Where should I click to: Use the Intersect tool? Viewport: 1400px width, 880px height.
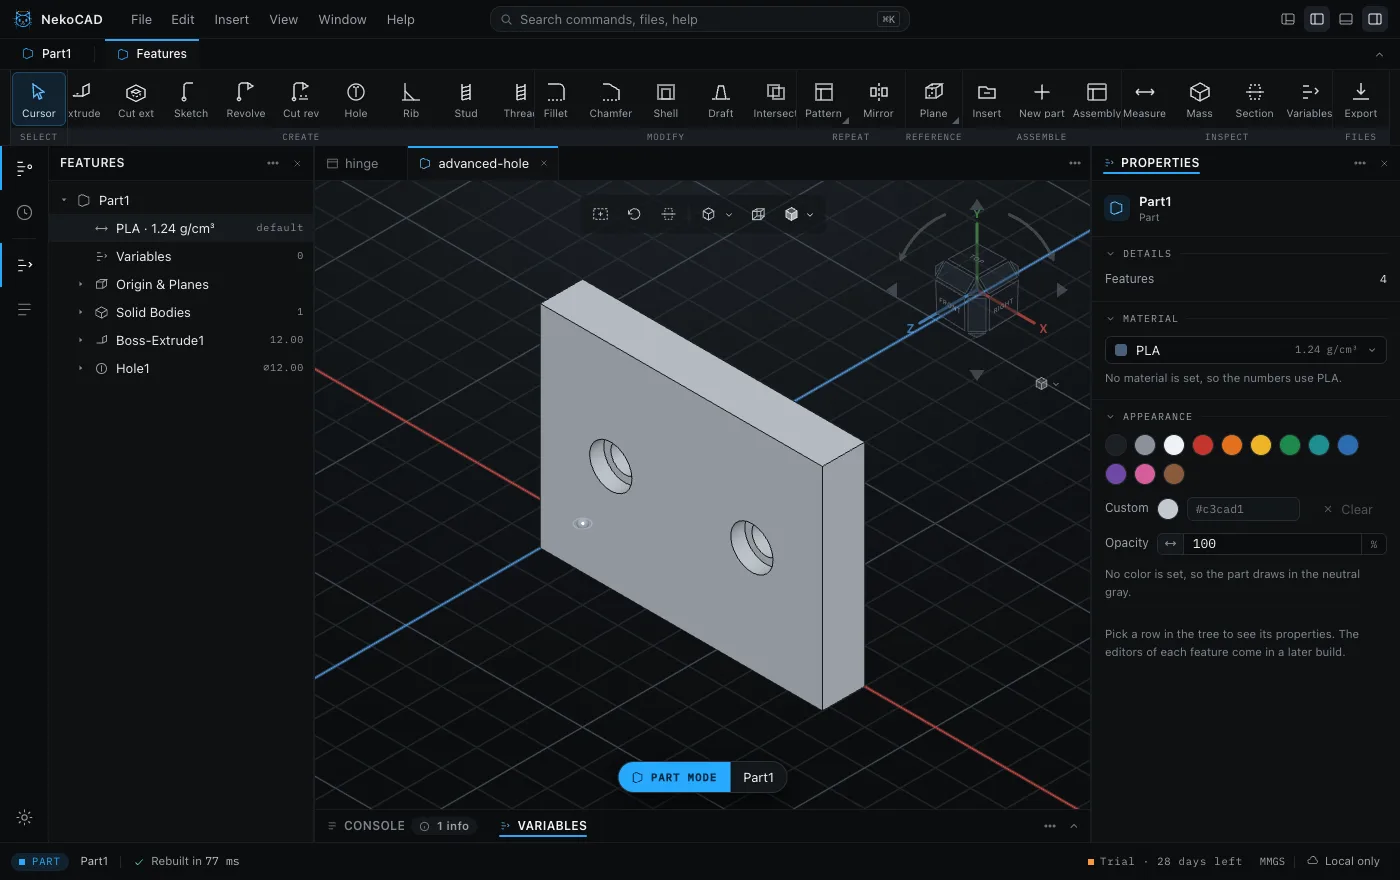(x=775, y=100)
